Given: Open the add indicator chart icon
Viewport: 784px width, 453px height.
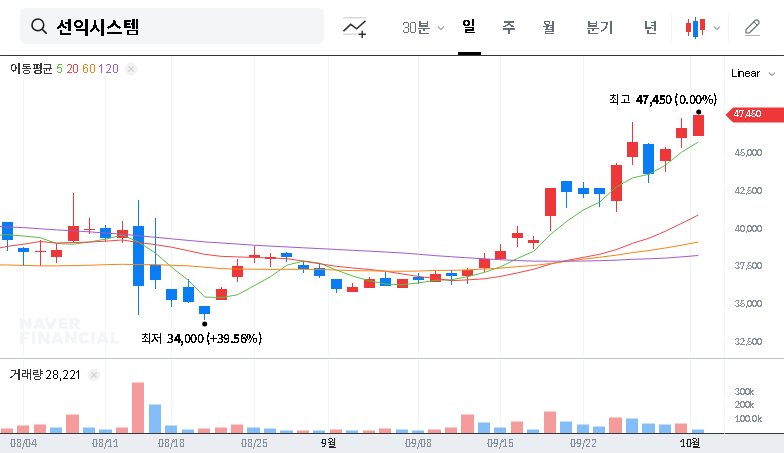Looking at the screenshot, I should [355, 28].
